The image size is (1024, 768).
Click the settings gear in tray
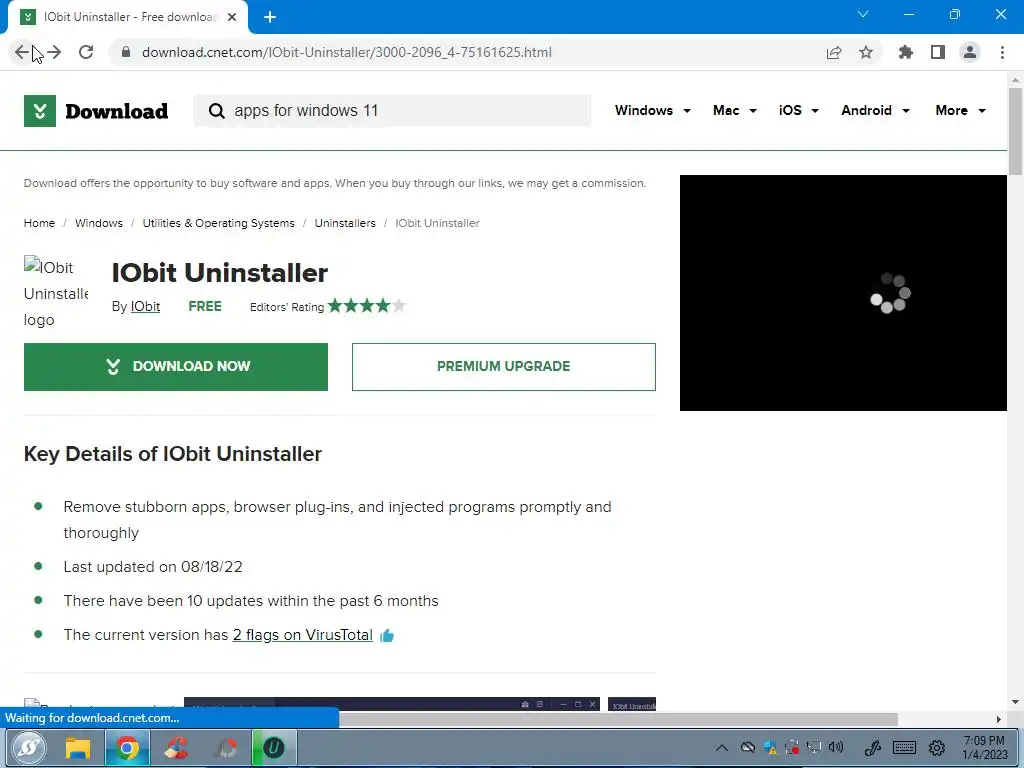(936, 748)
